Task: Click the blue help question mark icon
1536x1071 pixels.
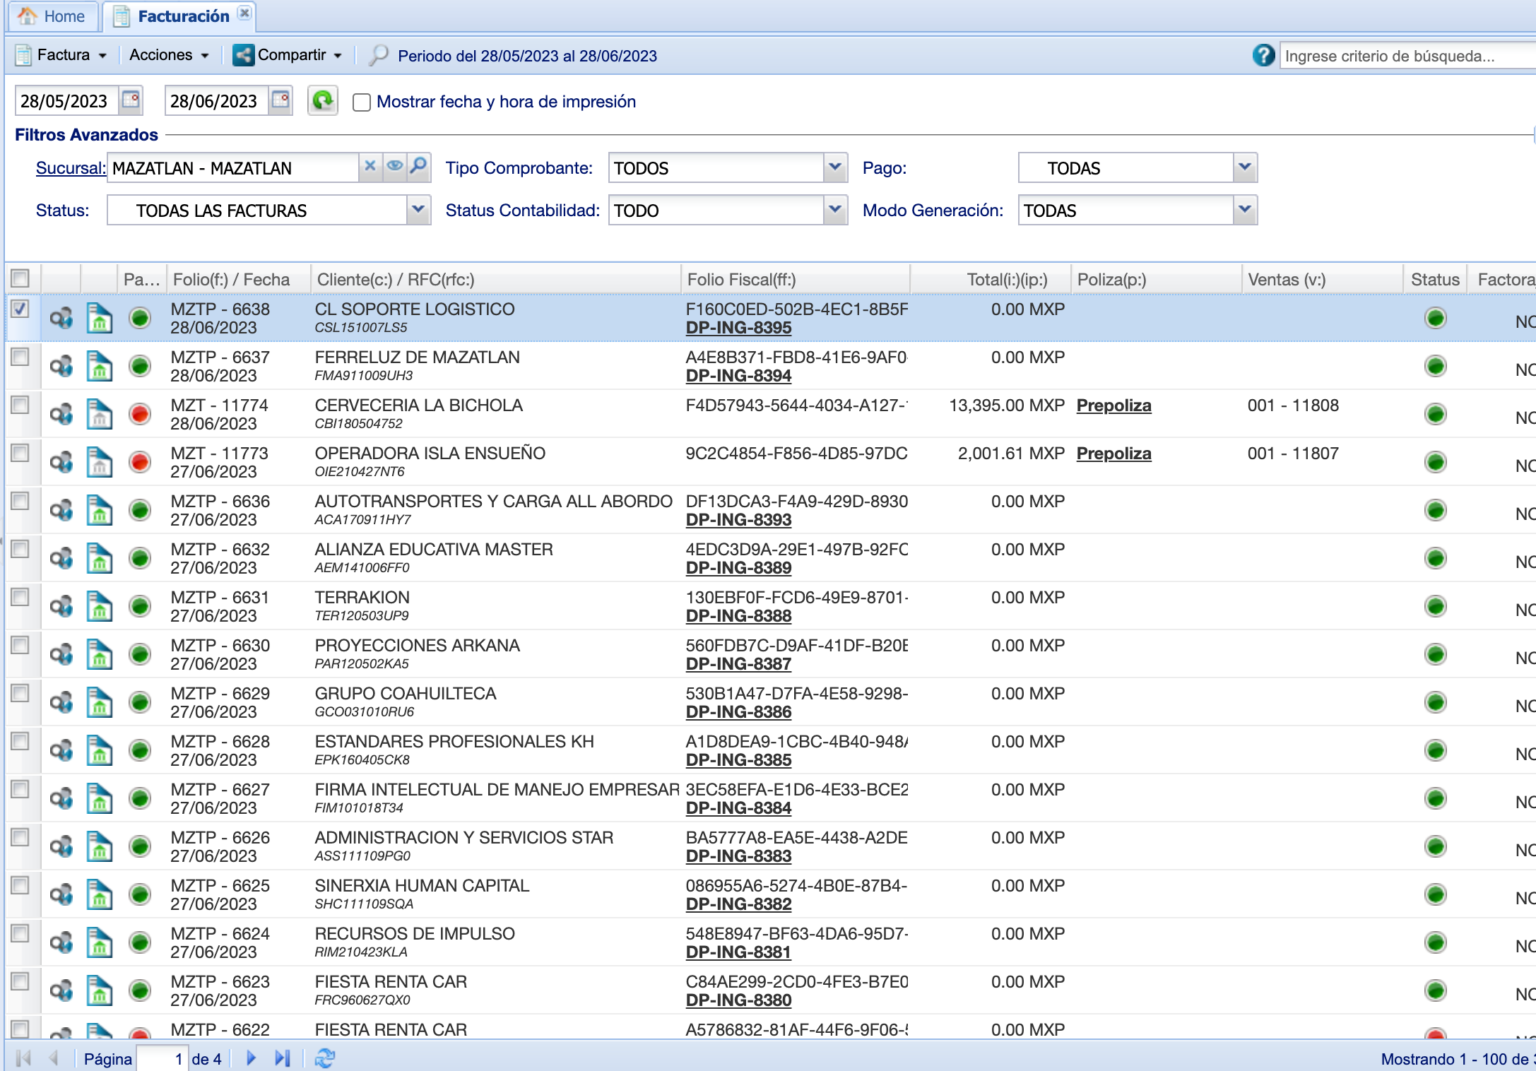Action: point(1263,56)
